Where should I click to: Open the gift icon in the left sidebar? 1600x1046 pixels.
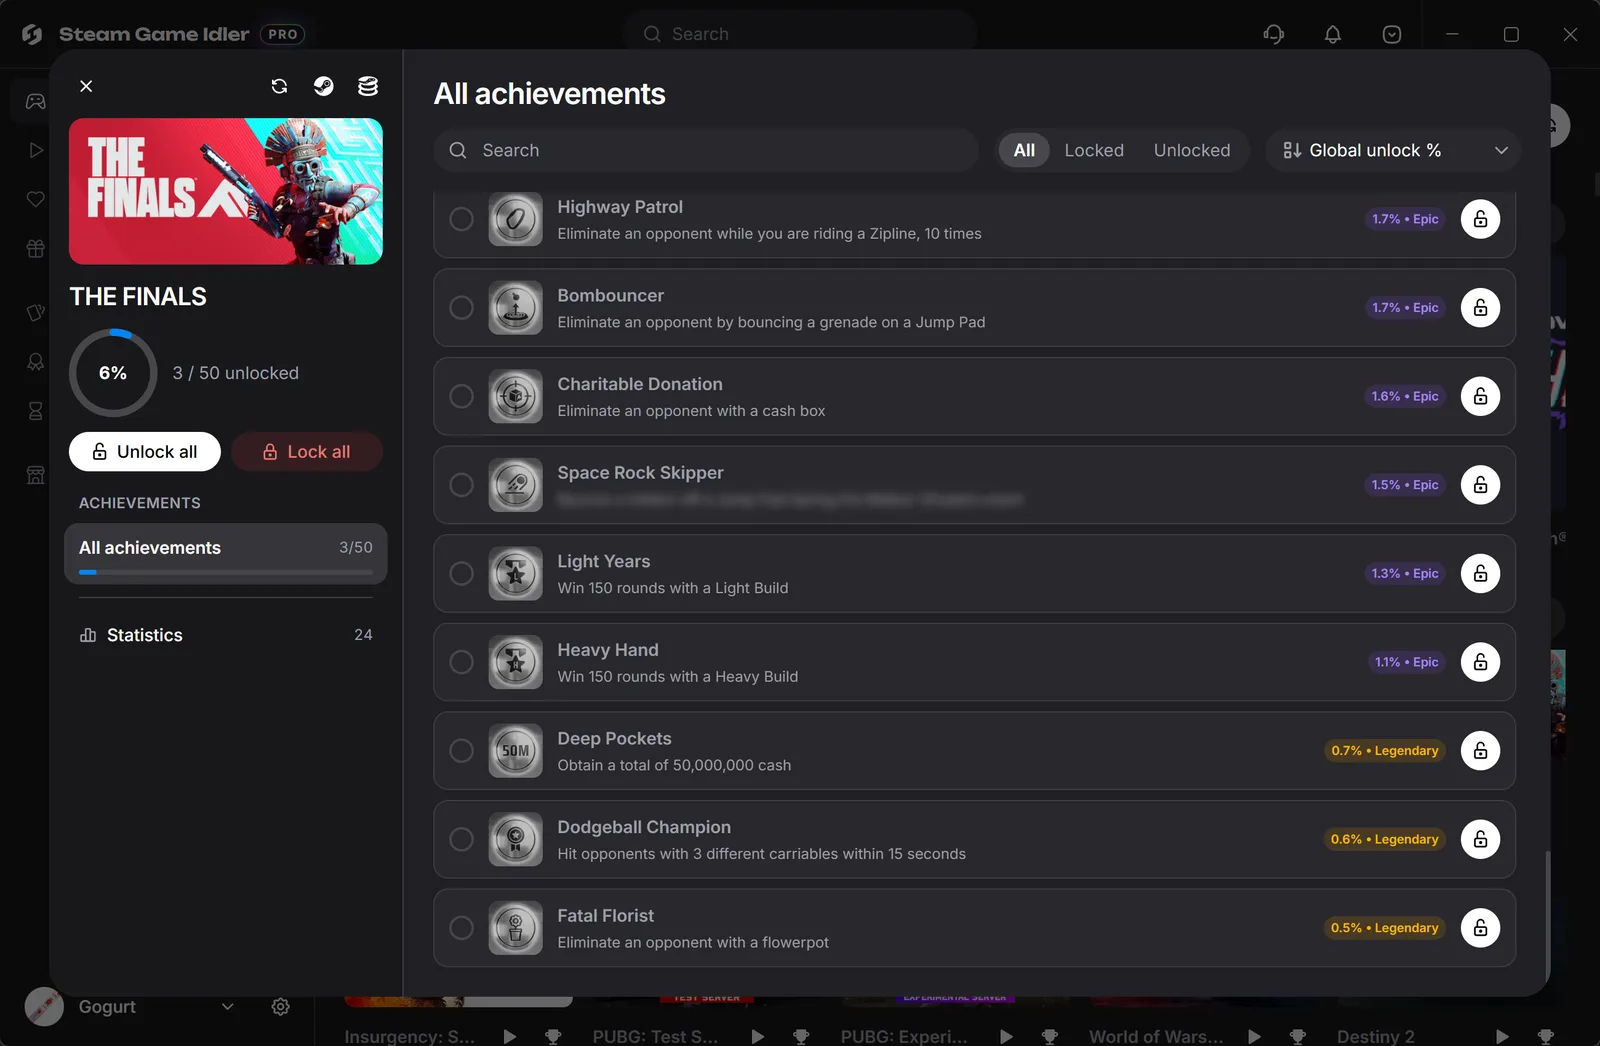pyautogui.click(x=35, y=248)
